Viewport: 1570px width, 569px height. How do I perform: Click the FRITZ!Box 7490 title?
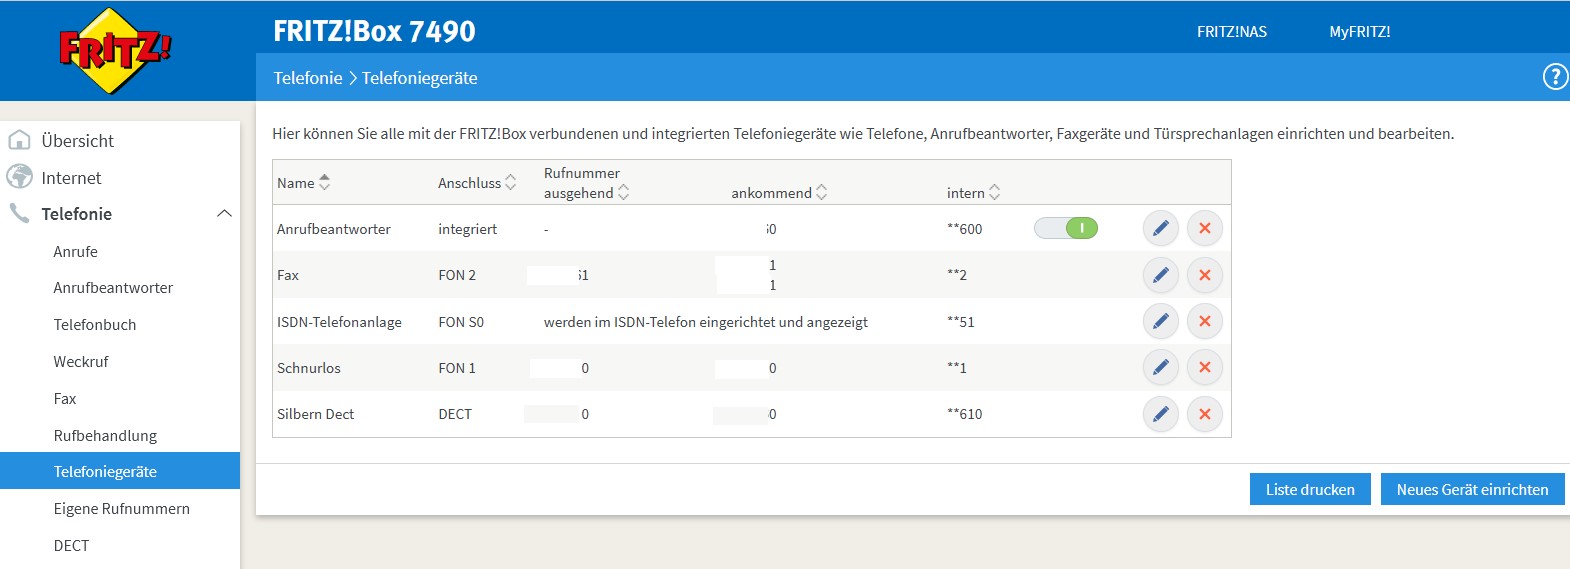tap(374, 31)
